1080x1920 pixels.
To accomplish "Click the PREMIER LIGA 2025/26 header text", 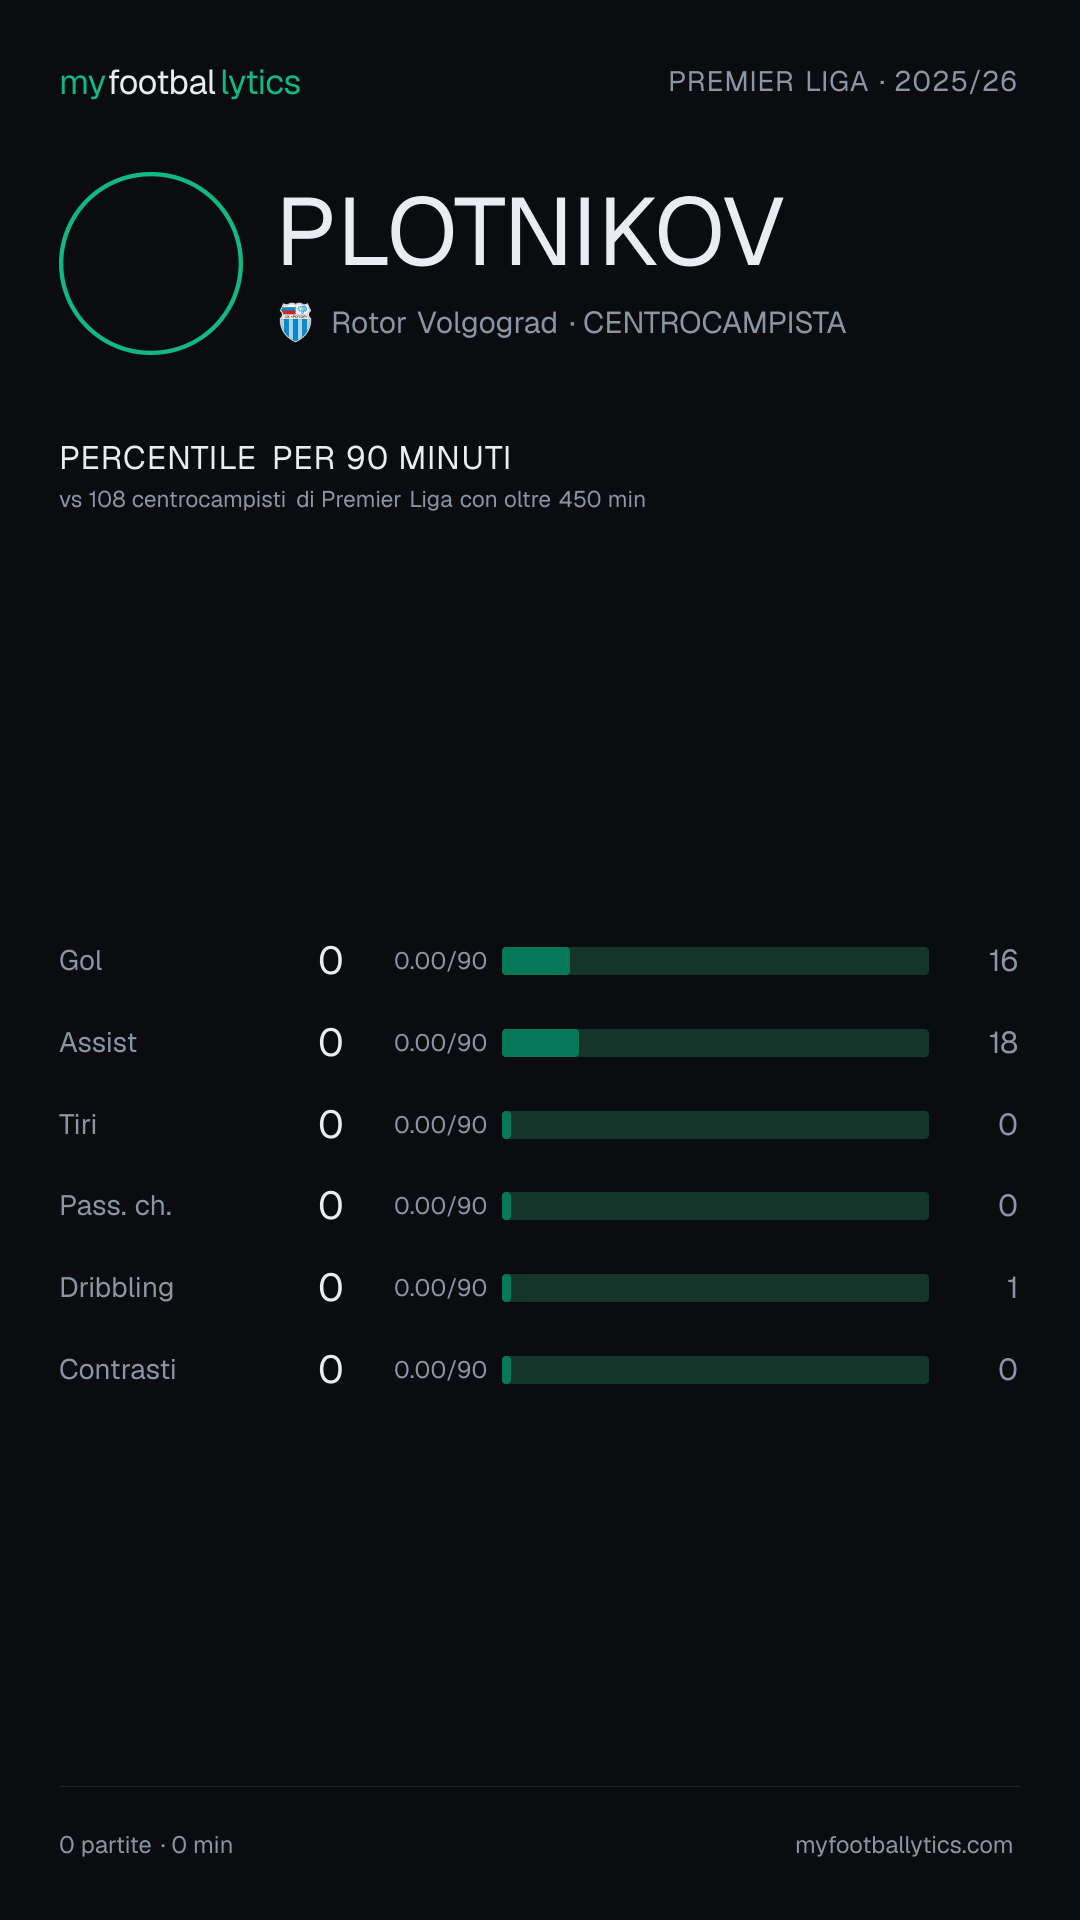I will coord(843,82).
